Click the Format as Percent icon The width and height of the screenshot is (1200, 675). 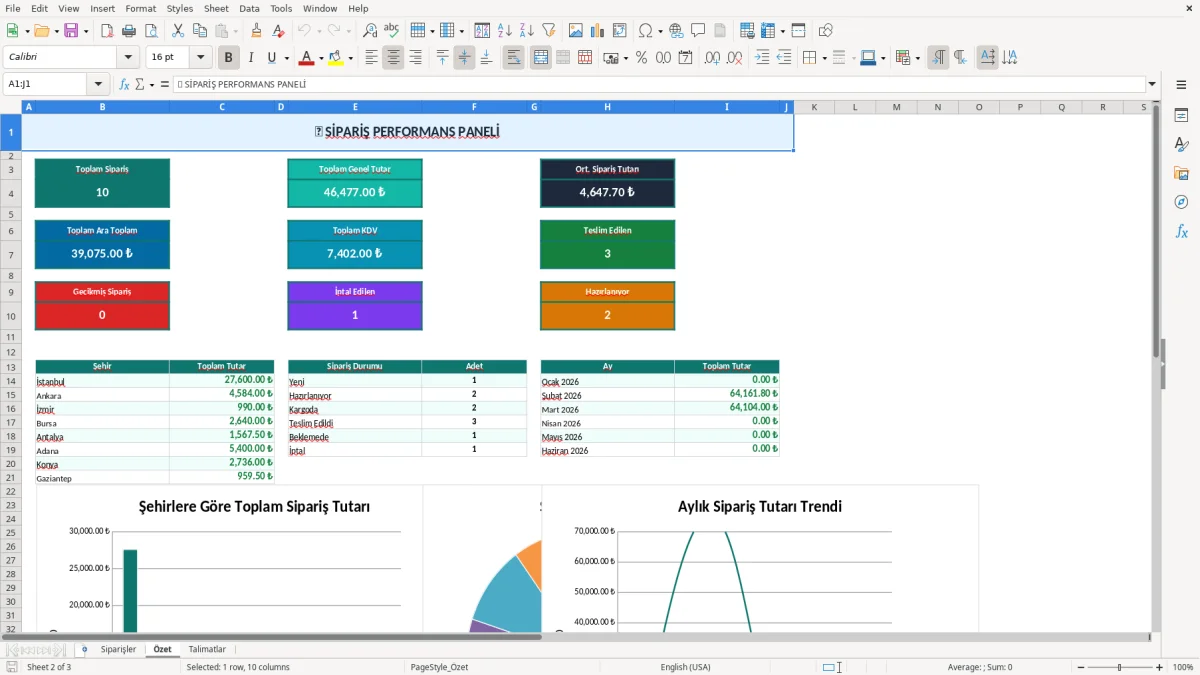pyautogui.click(x=641, y=58)
